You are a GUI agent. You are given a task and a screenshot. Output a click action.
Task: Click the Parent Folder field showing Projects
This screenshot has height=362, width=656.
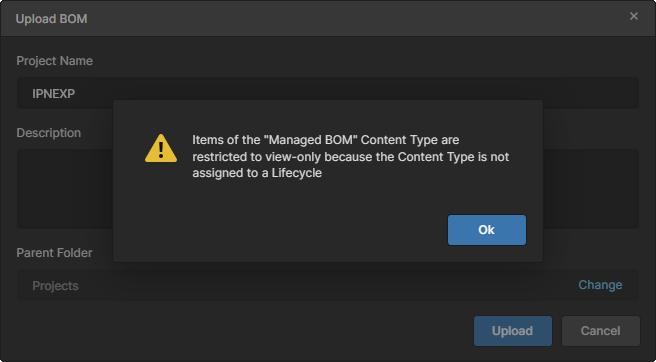[328, 285]
